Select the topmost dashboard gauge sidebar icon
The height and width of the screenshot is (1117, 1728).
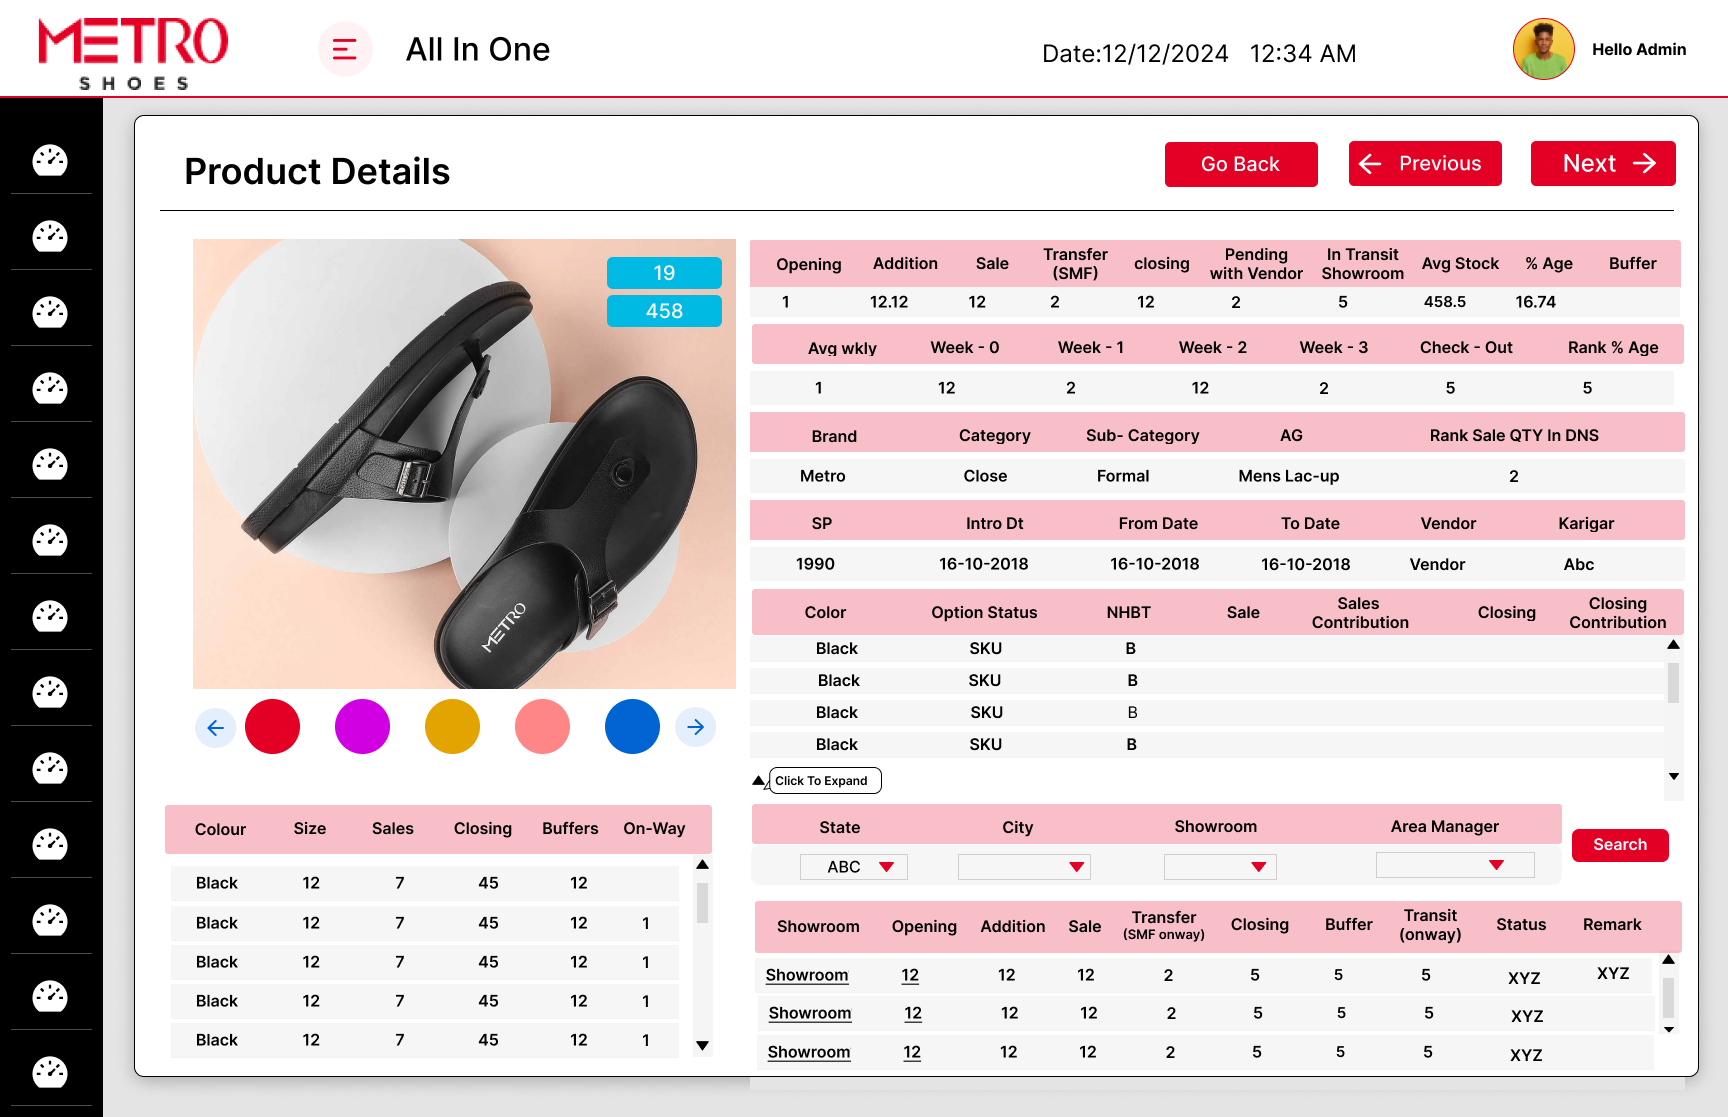click(50, 160)
